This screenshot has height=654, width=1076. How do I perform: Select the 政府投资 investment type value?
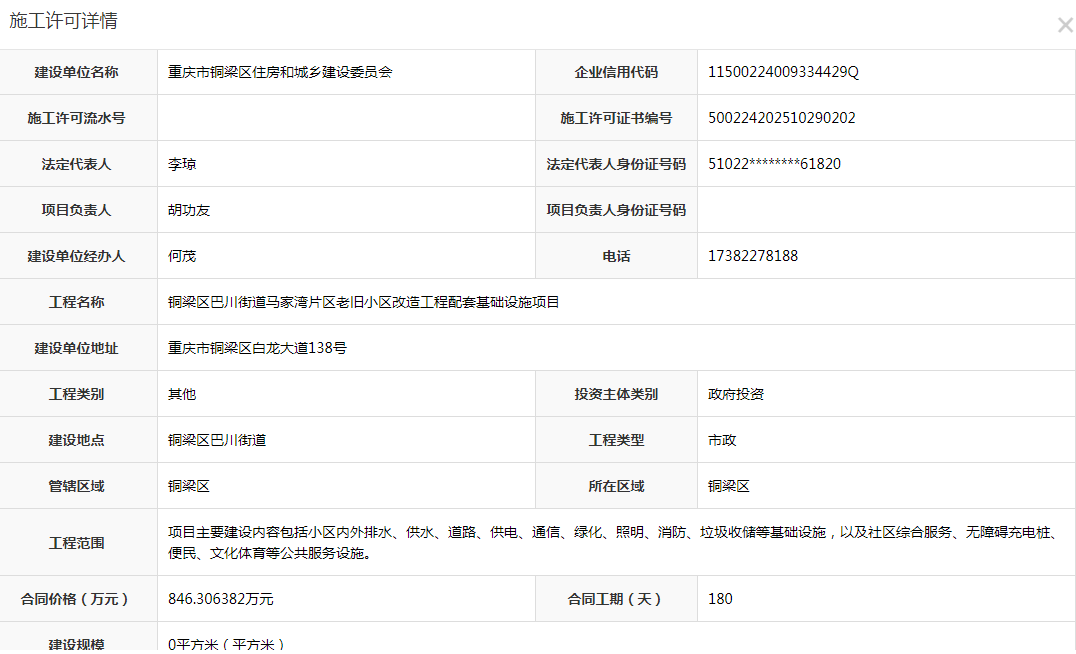pyautogui.click(x=736, y=394)
